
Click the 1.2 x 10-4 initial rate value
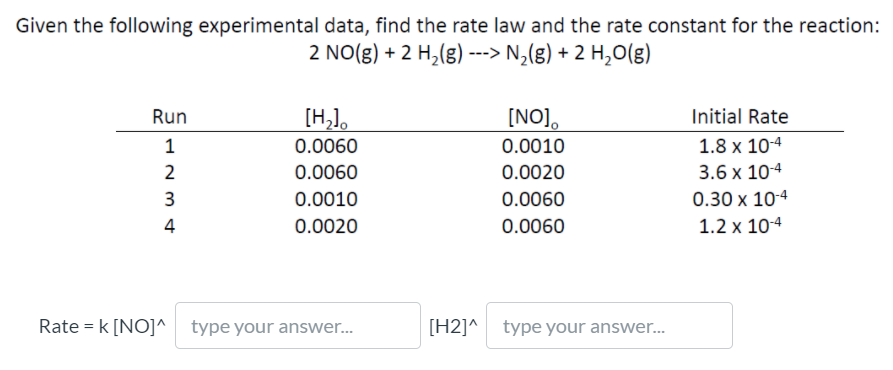[x=740, y=225]
